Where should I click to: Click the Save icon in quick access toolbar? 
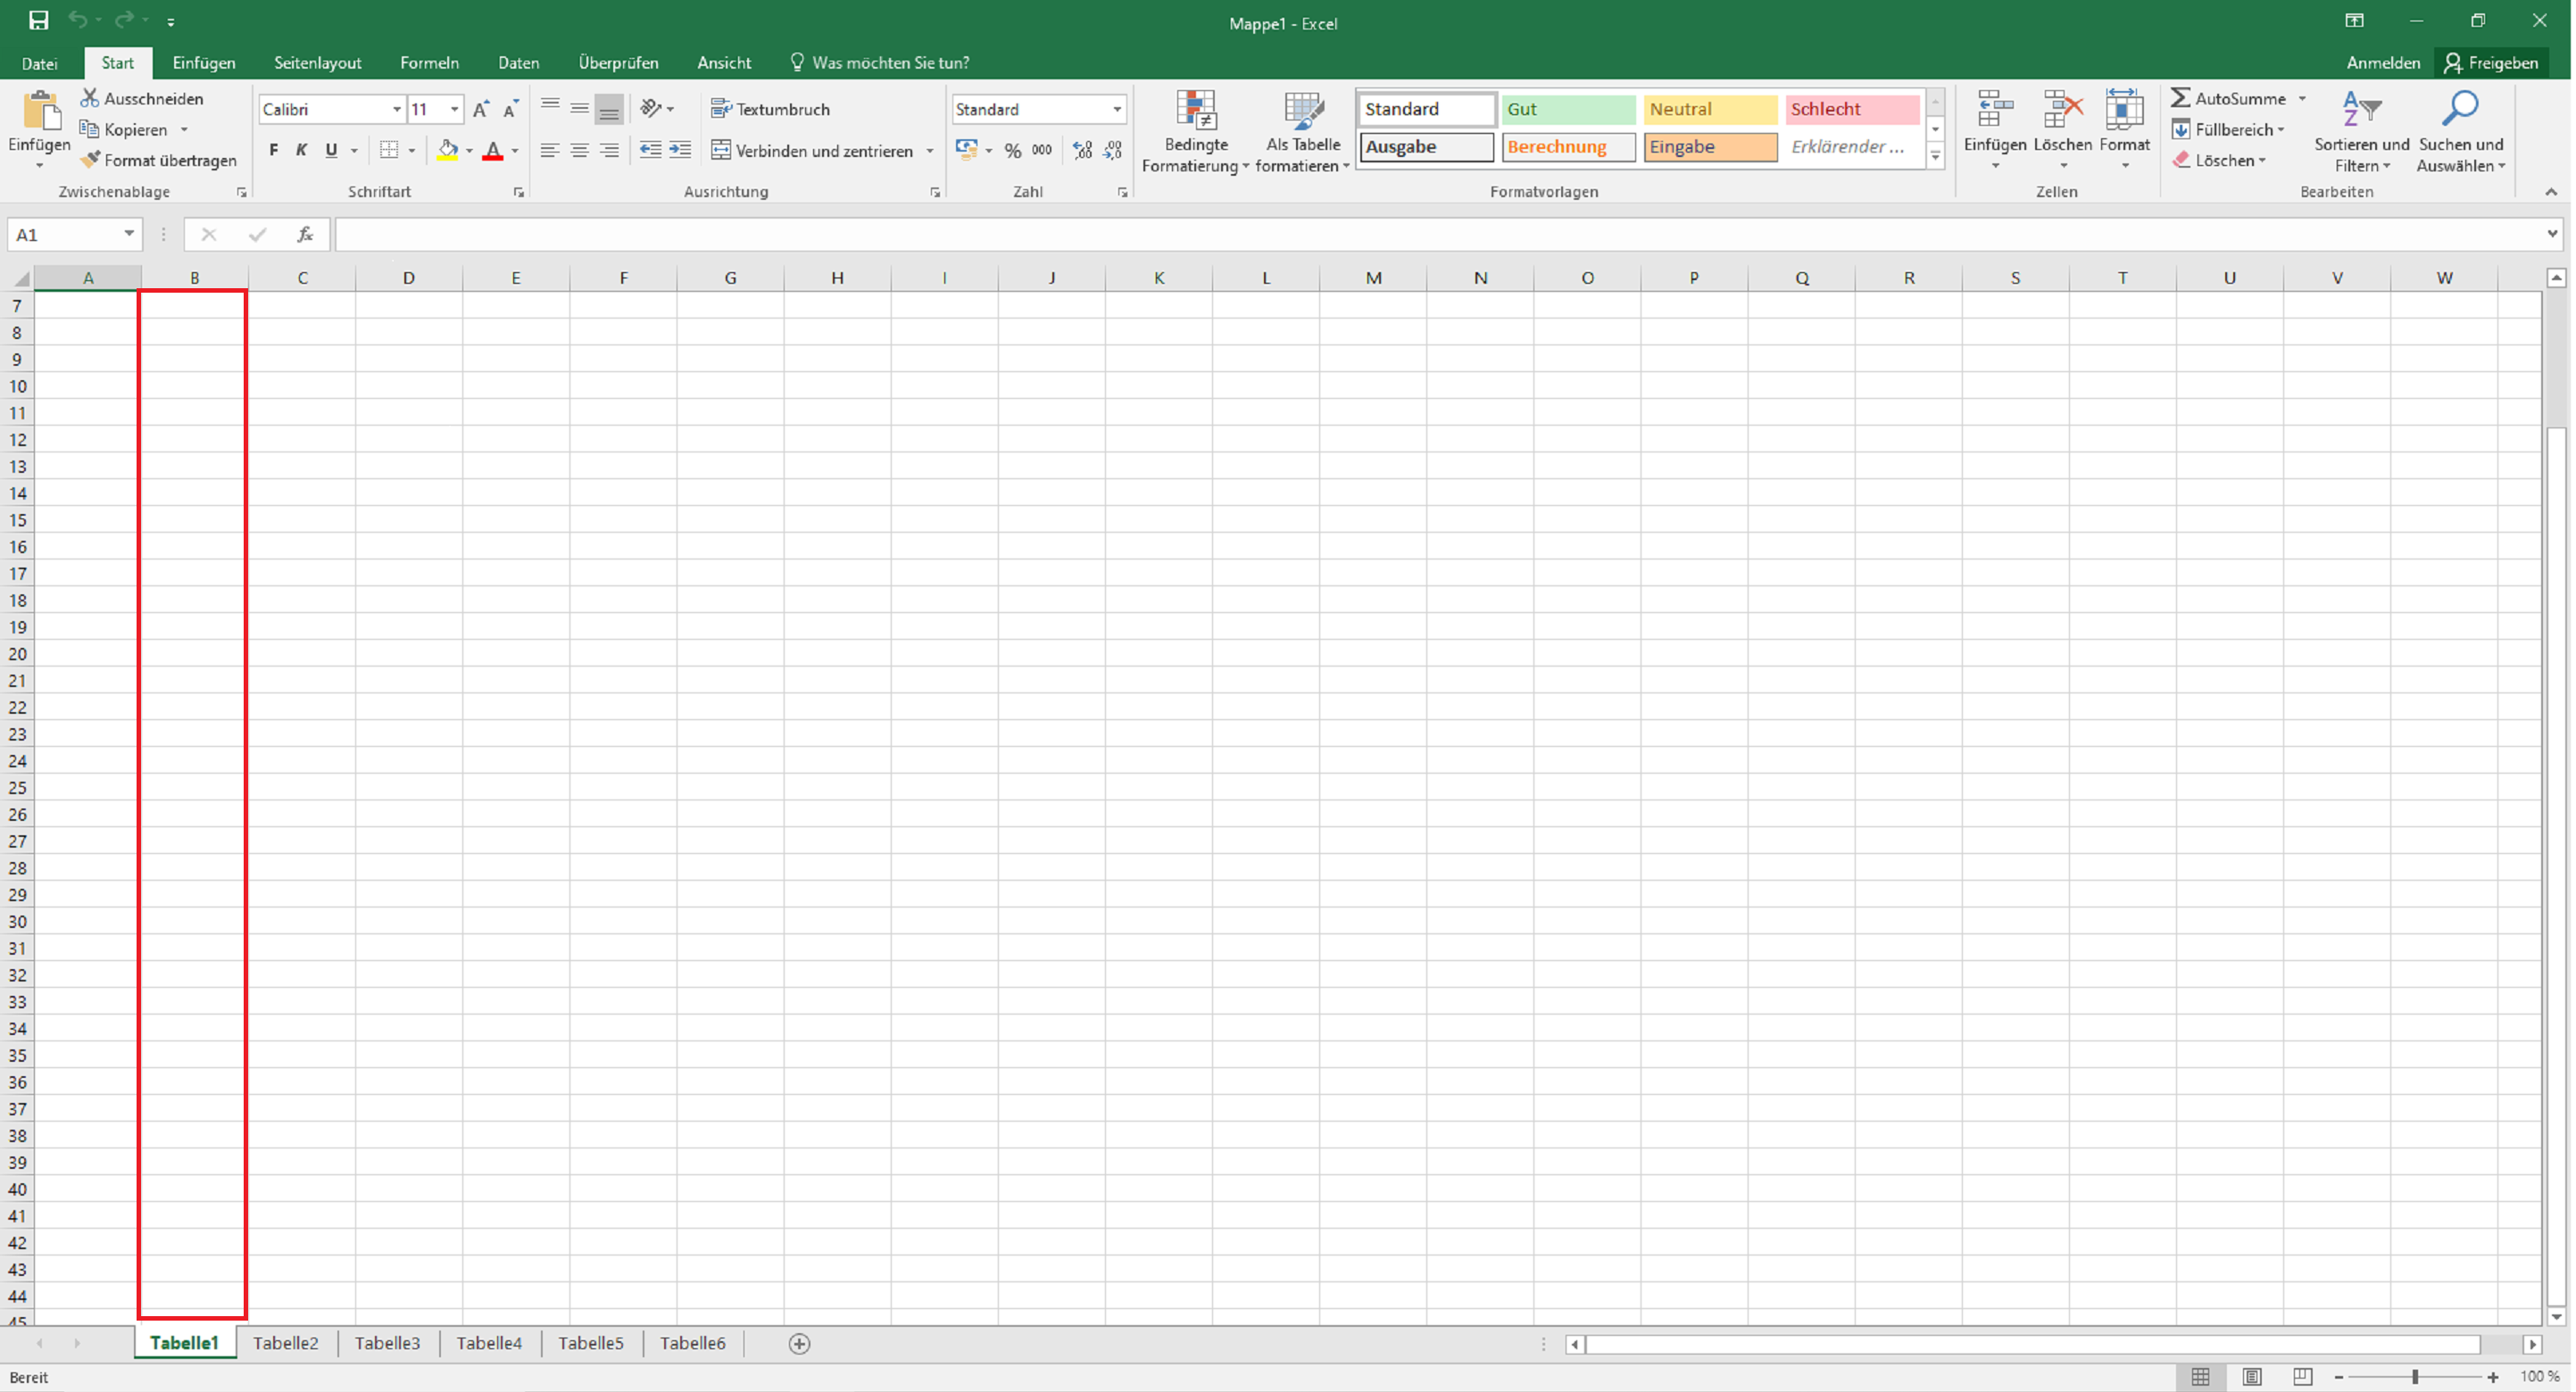38,20
